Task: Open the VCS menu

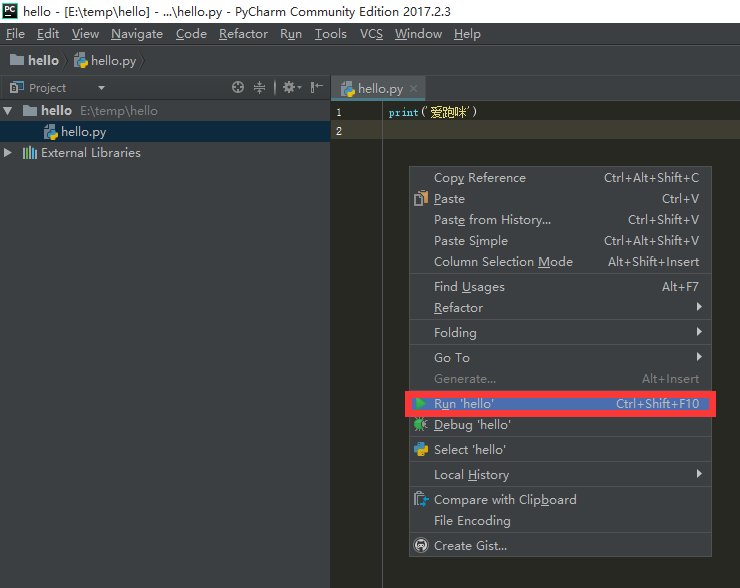Action: [x=371, y=34]
